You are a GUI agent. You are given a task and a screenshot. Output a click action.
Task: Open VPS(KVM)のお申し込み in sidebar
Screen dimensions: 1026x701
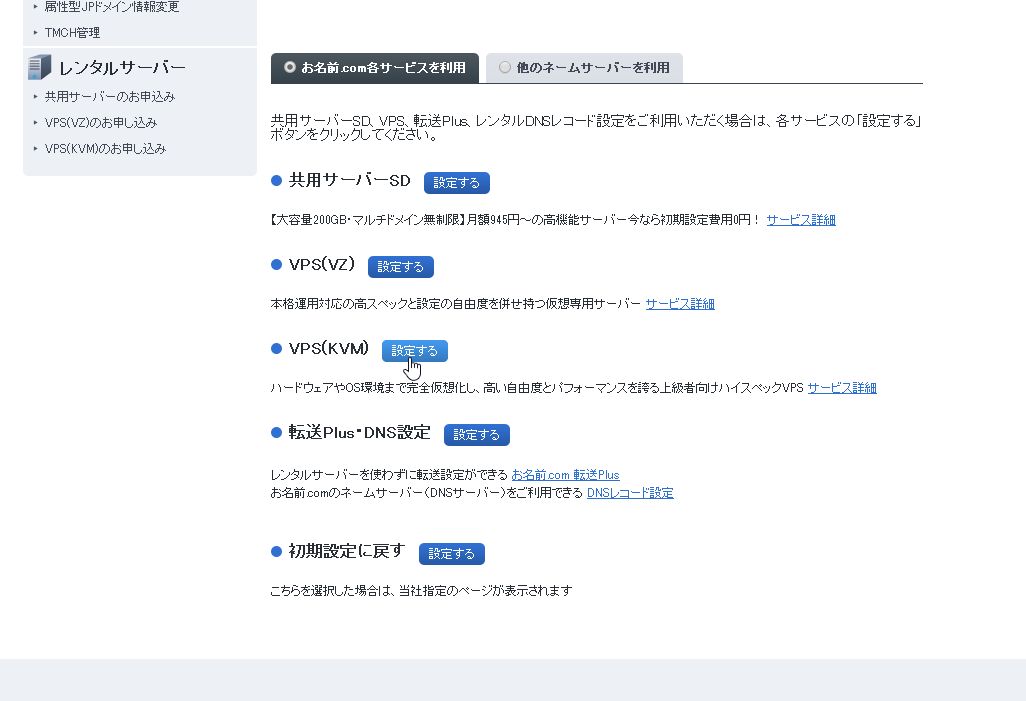[x=105, y=149]
